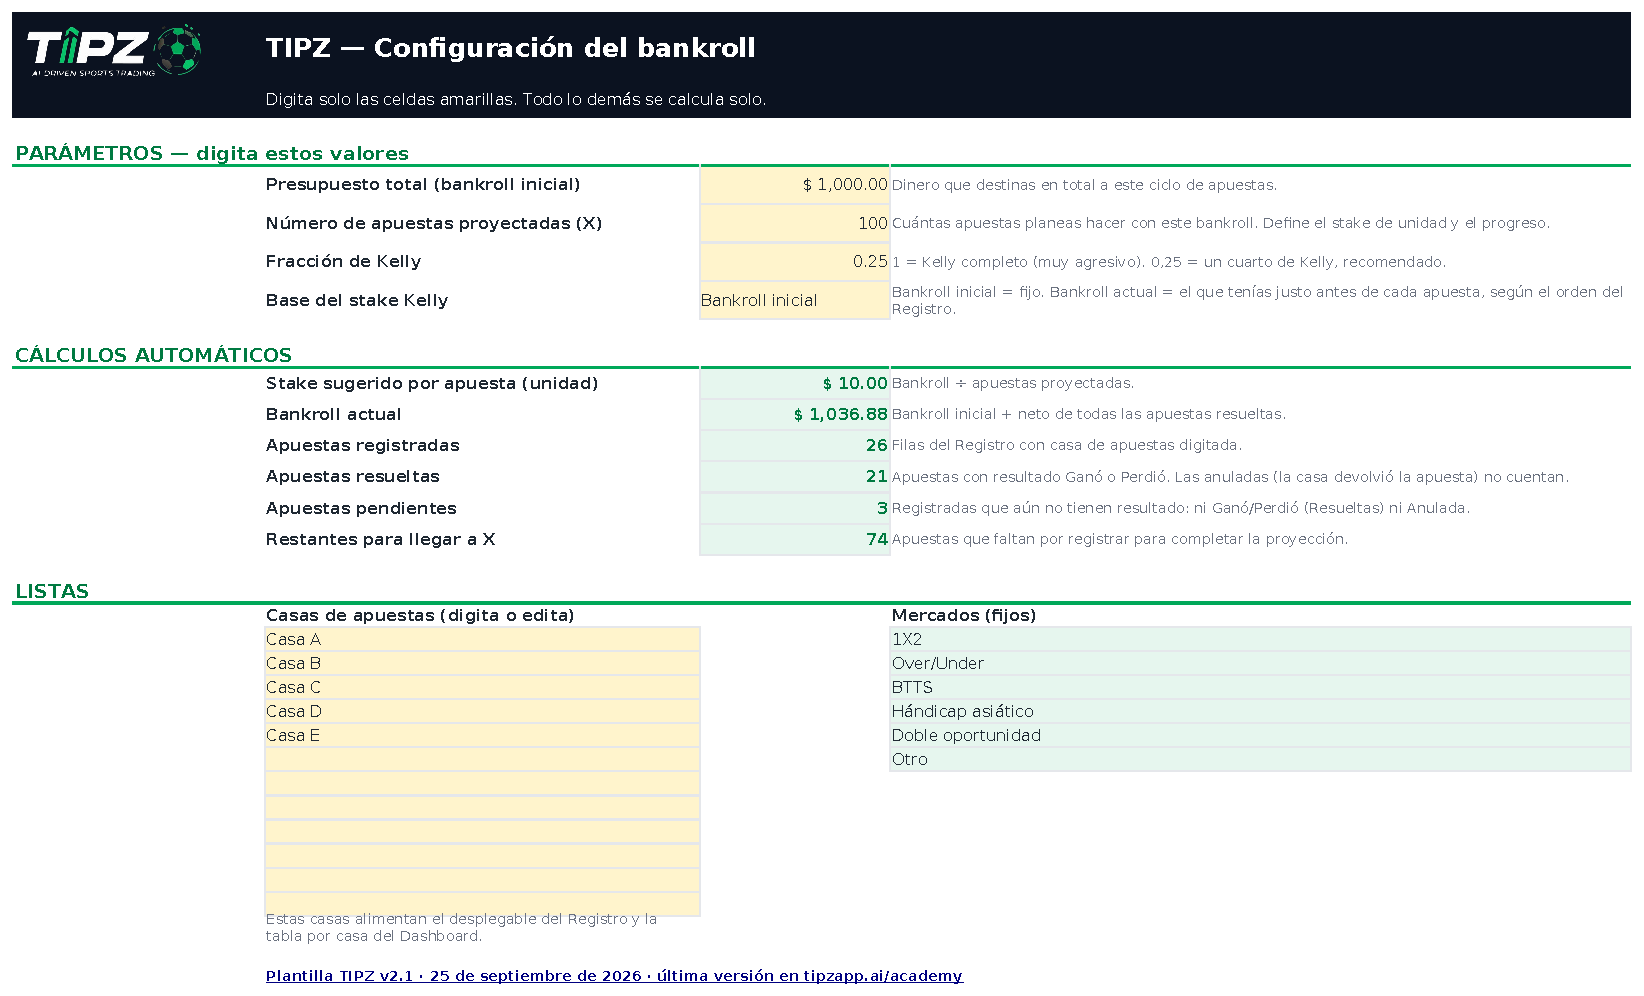Click the Fracción de Kelly label
Viewport: 1644px width, 996px height.
tap(343, 261)
